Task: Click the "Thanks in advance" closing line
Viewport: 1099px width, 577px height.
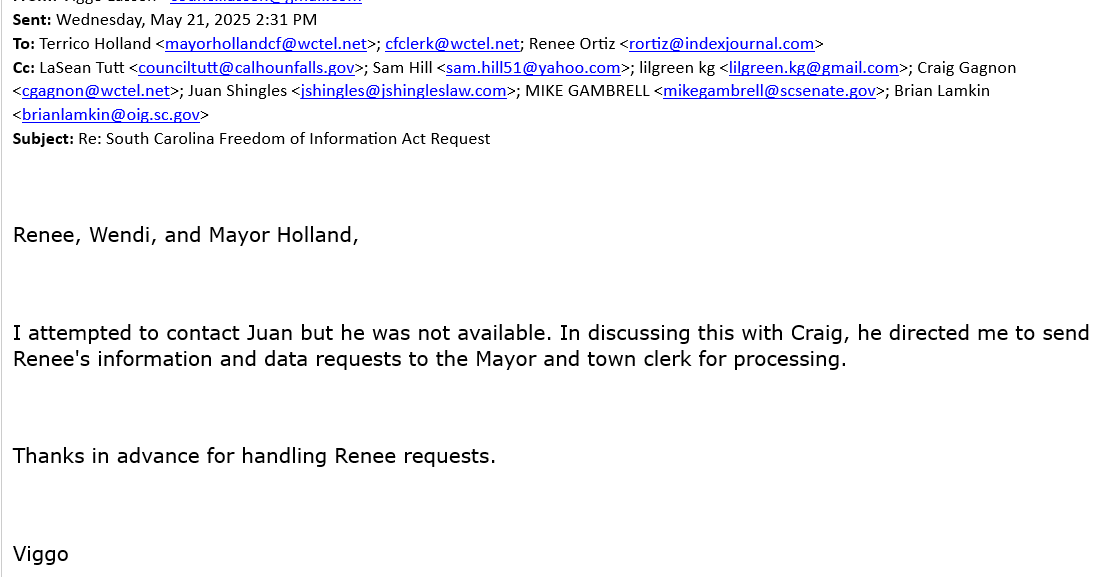Action: tap(254, 457)
